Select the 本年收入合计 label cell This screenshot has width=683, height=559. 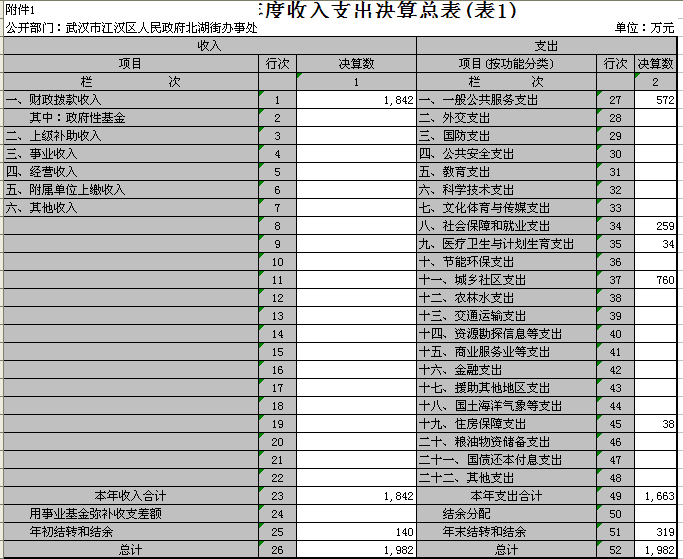[x=130, y=496]
